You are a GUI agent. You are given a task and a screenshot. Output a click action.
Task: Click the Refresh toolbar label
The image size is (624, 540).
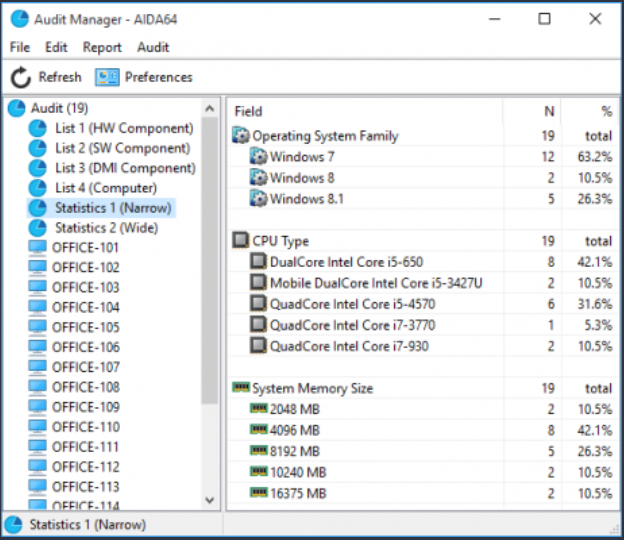[x=60, y=77]
